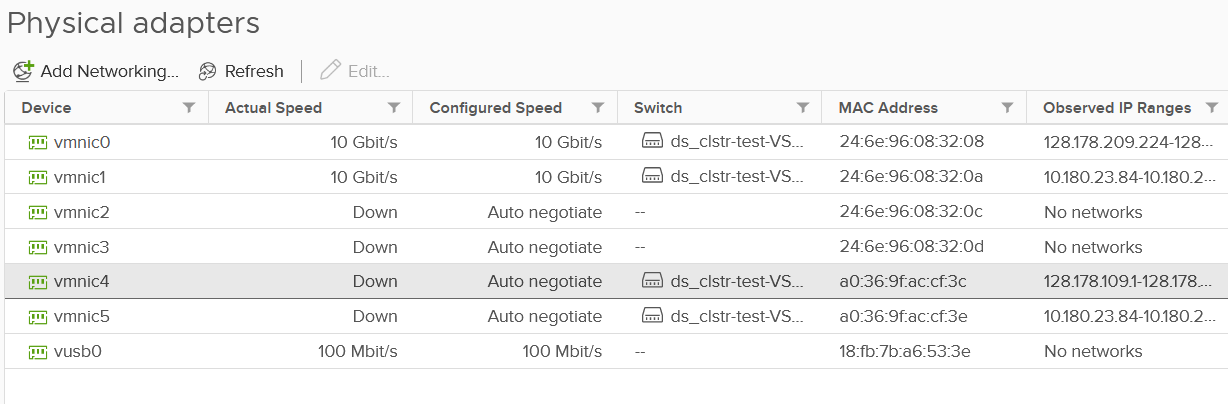This screenshot has width=1228, height=404.
Task: Click the switch icon in vmnic1 row
Action: point(651,177)
